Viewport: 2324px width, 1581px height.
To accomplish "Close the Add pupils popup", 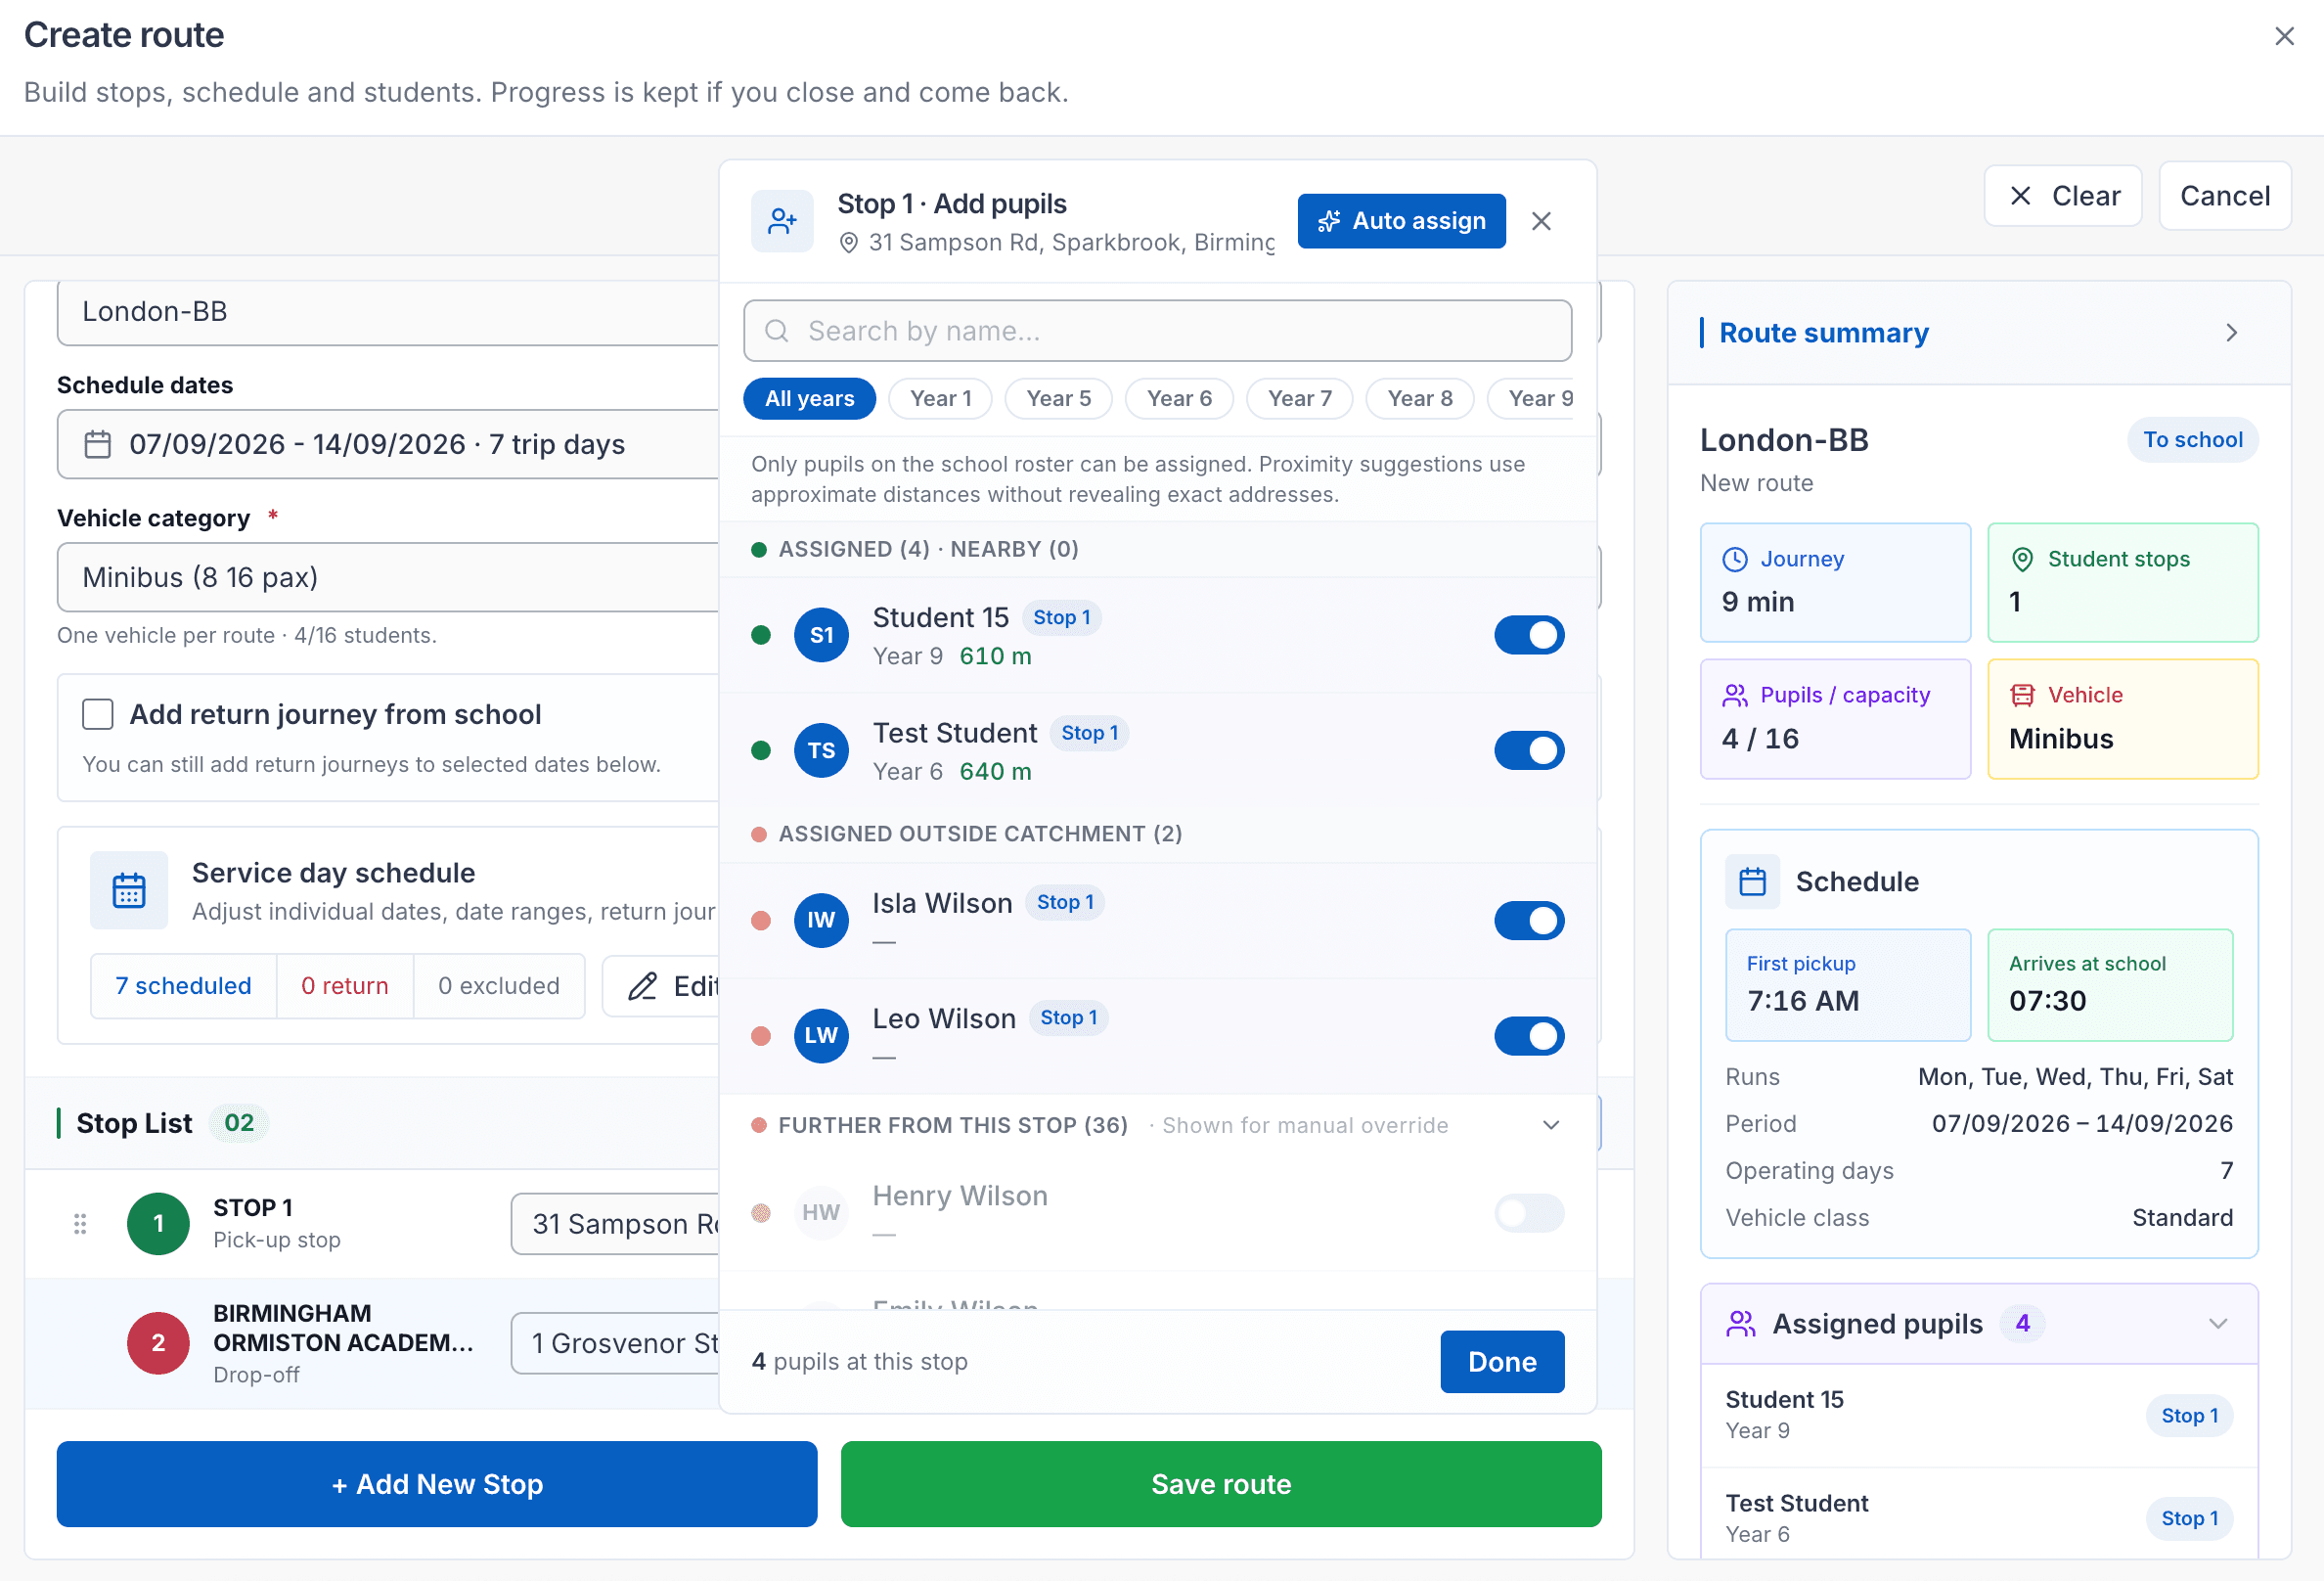I will [x=1541, y=221].
